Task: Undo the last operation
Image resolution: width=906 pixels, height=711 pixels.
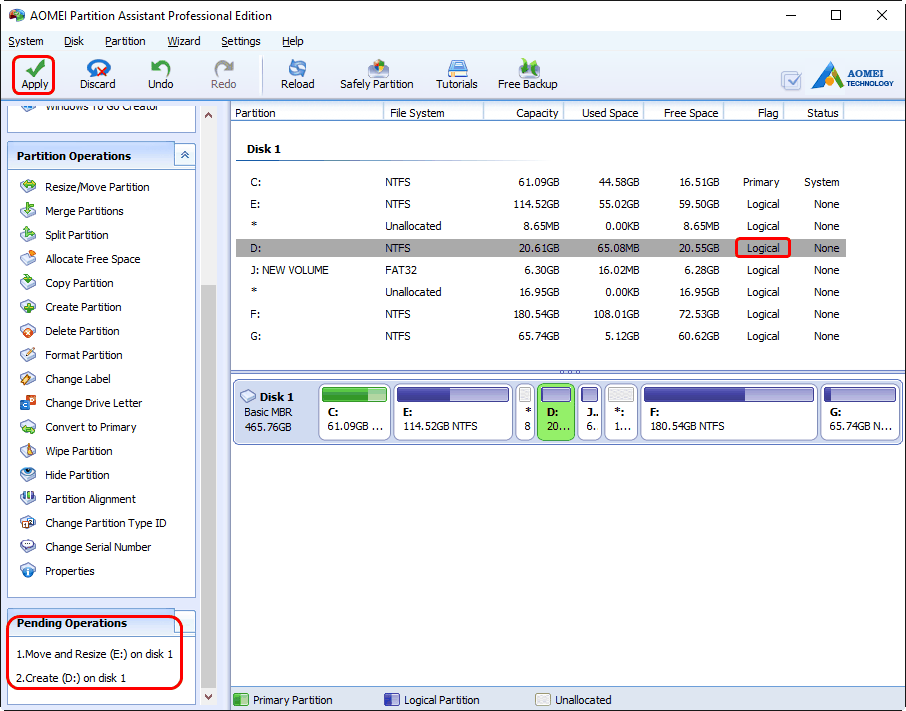Action: 160,75
